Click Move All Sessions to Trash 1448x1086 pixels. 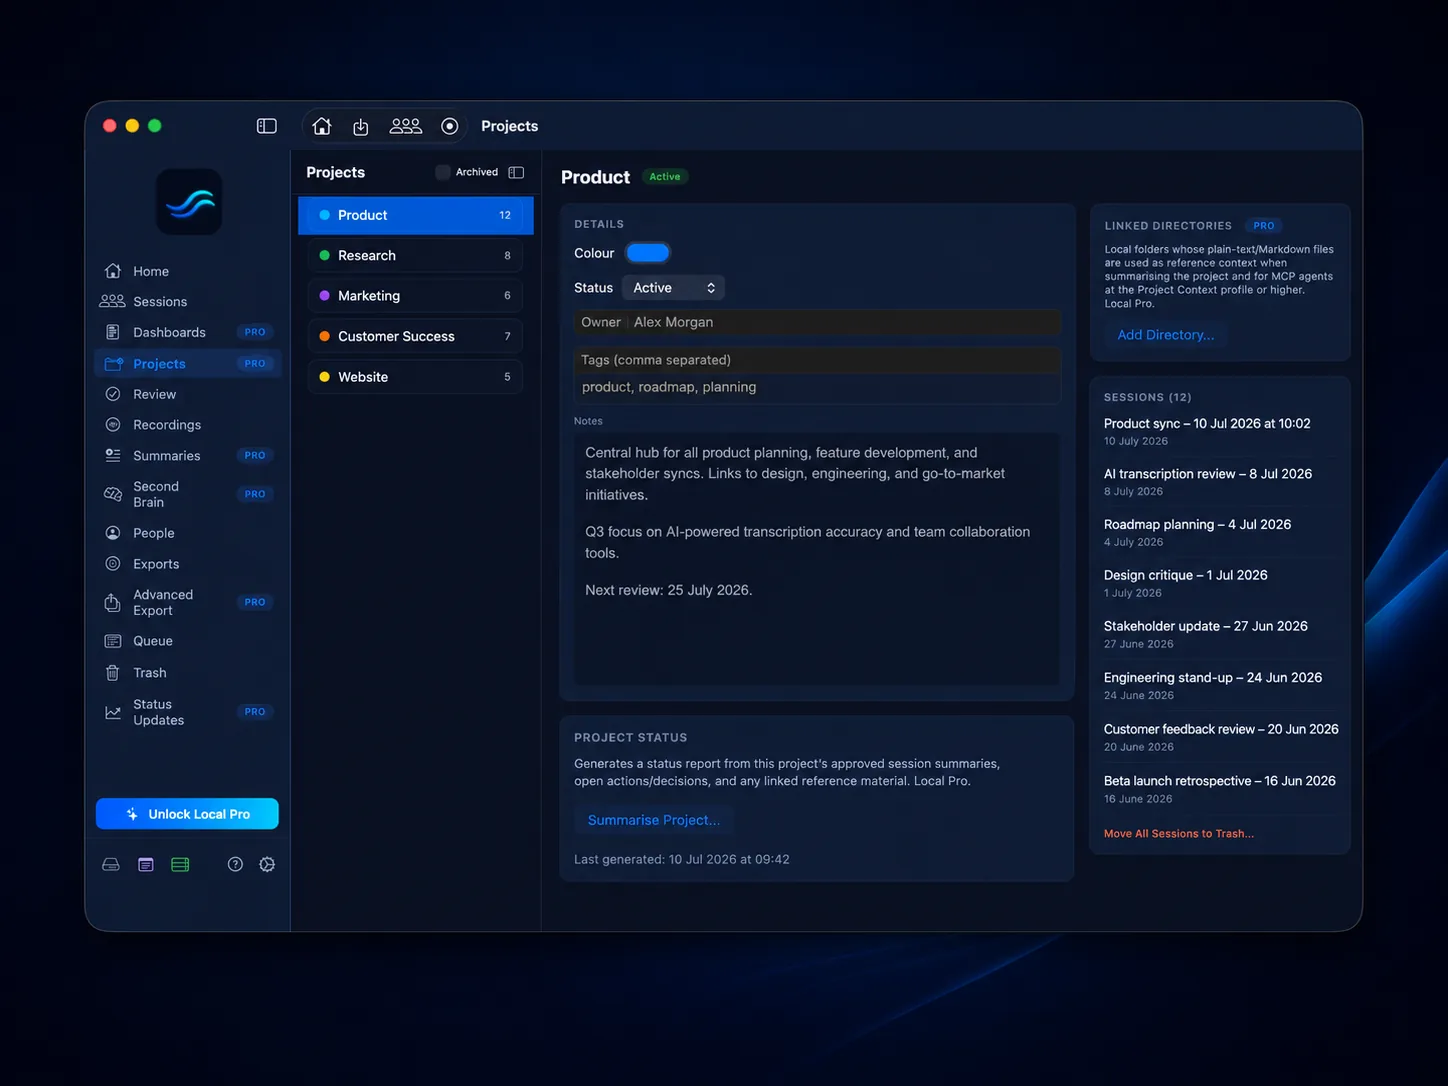tap(1179, 833)
